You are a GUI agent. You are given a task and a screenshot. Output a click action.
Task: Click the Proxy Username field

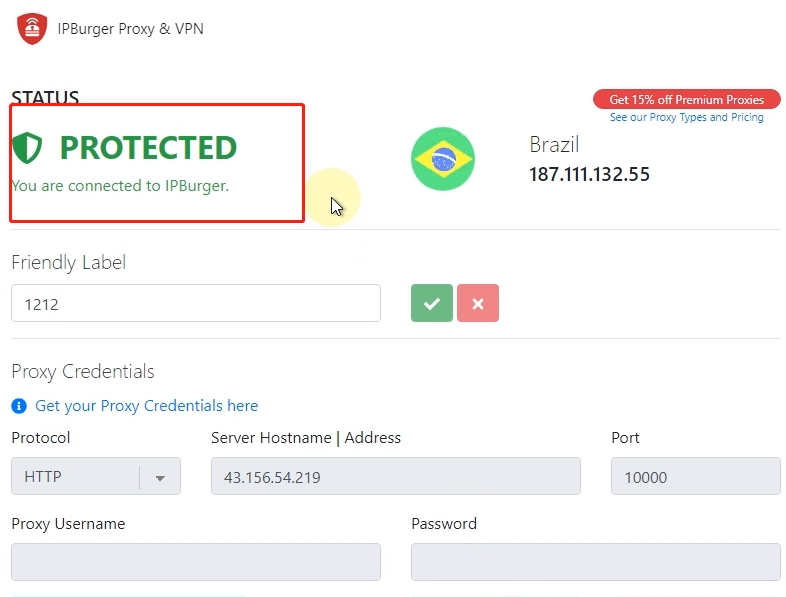(x=195, y=562)
